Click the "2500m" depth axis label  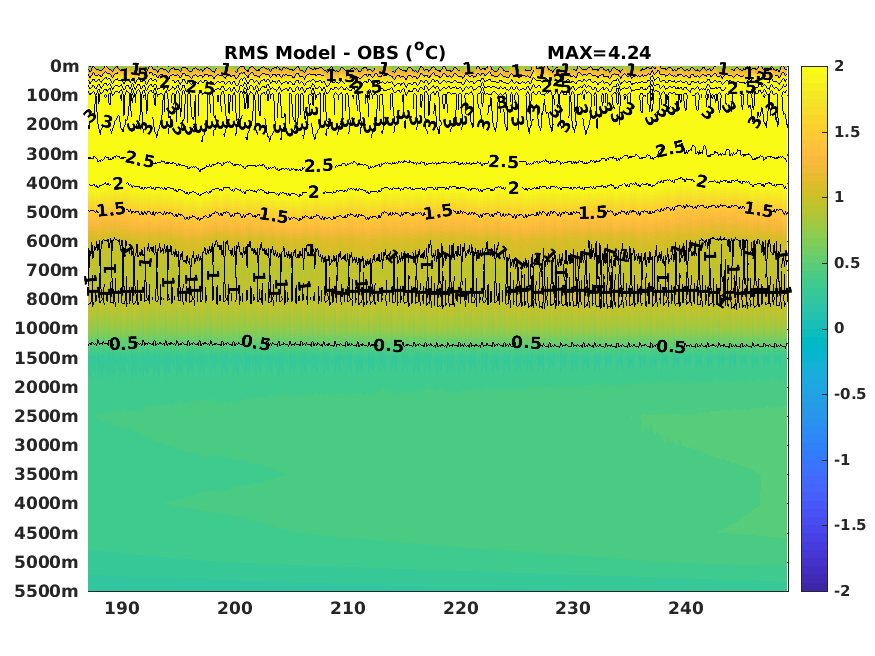coord(47,416)
